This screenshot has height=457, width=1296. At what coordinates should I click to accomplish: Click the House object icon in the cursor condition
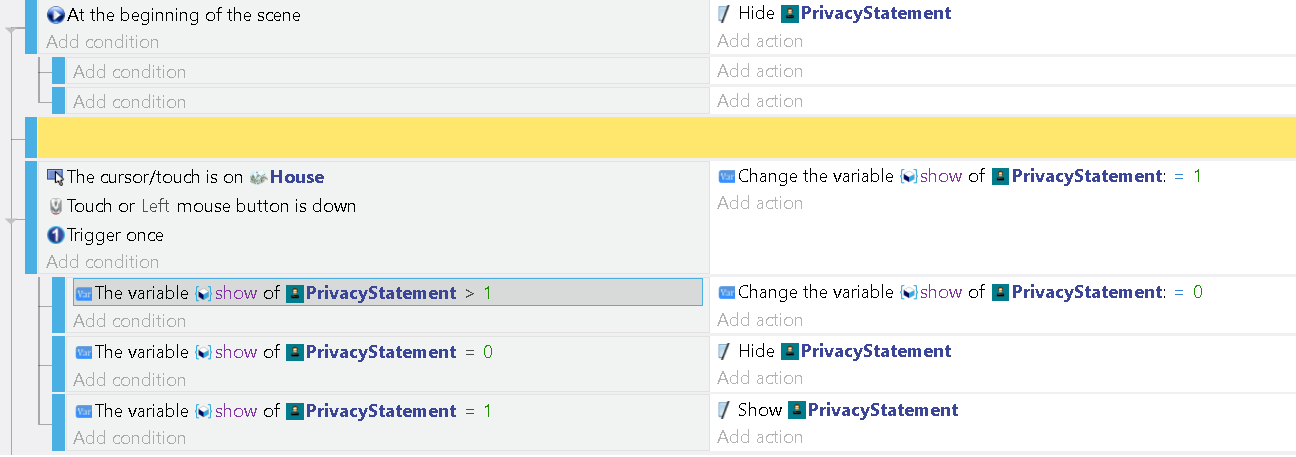[258, 177]
